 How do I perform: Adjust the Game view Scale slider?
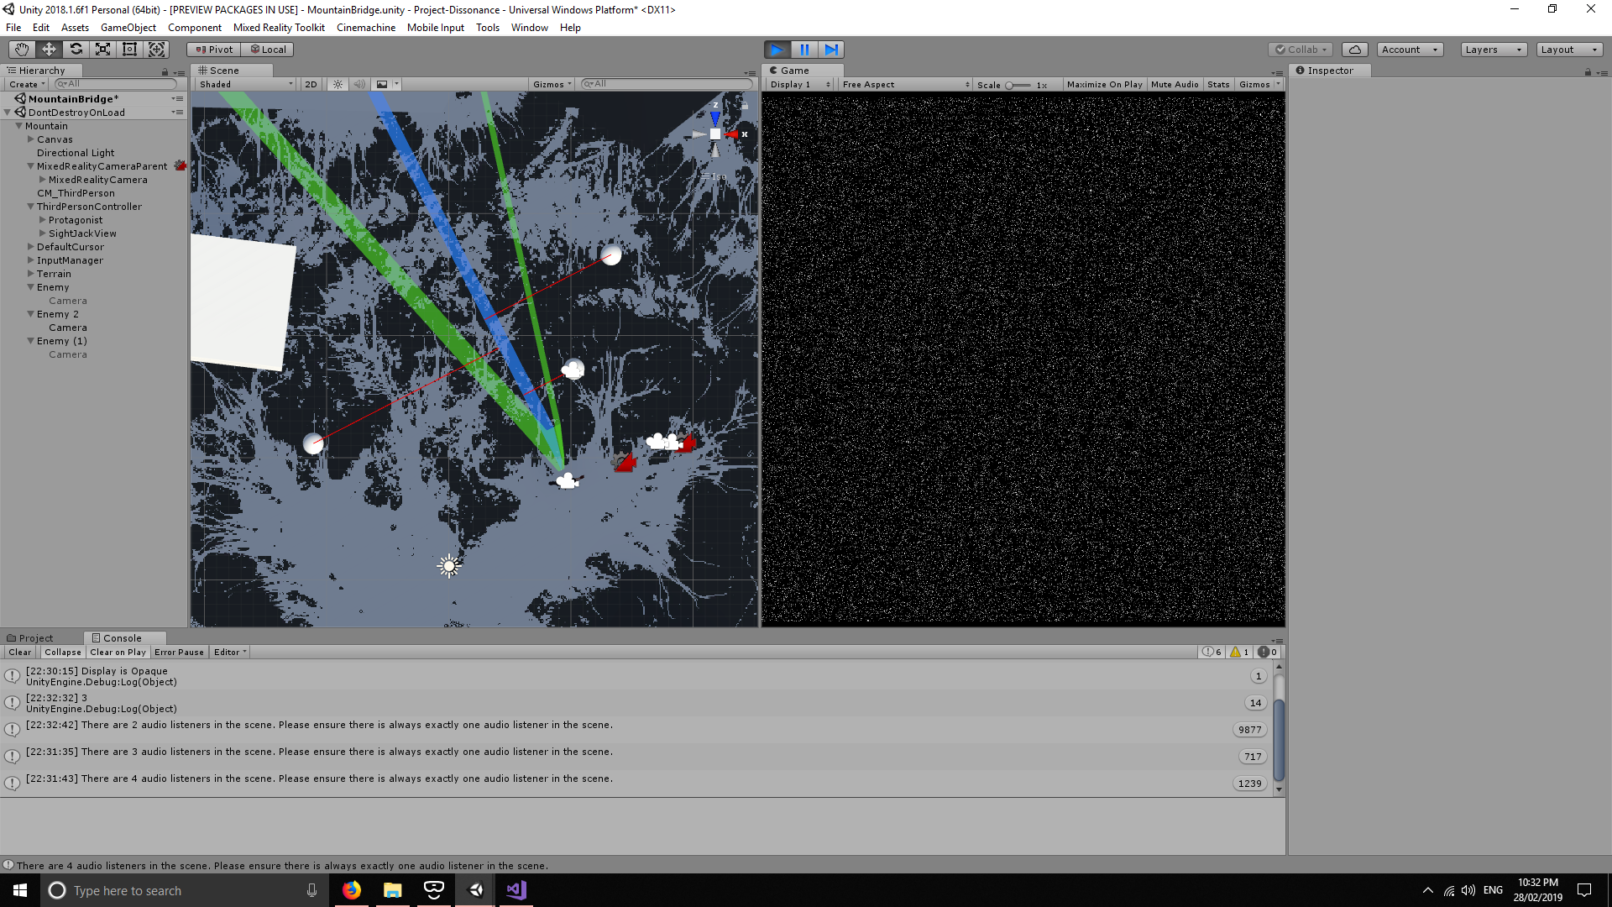(1018, 85)
